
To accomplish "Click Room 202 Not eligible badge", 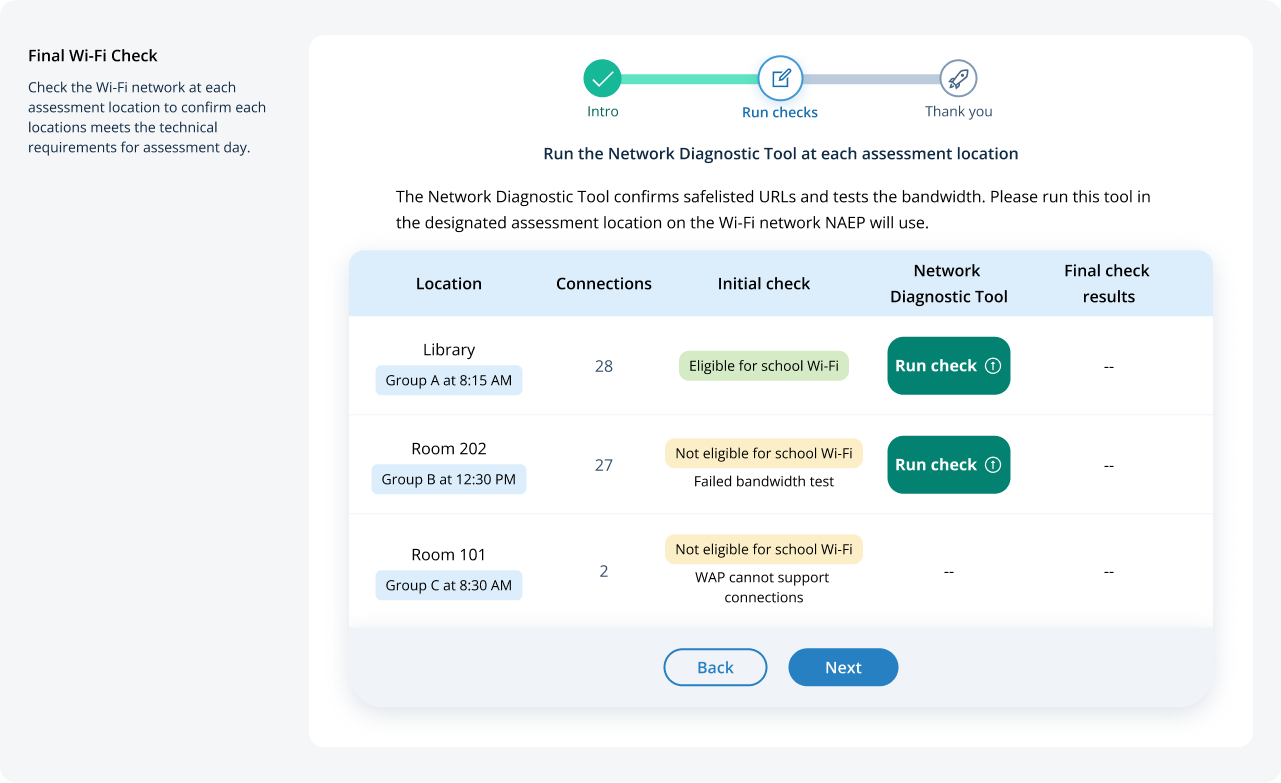I will coord(764,453).
